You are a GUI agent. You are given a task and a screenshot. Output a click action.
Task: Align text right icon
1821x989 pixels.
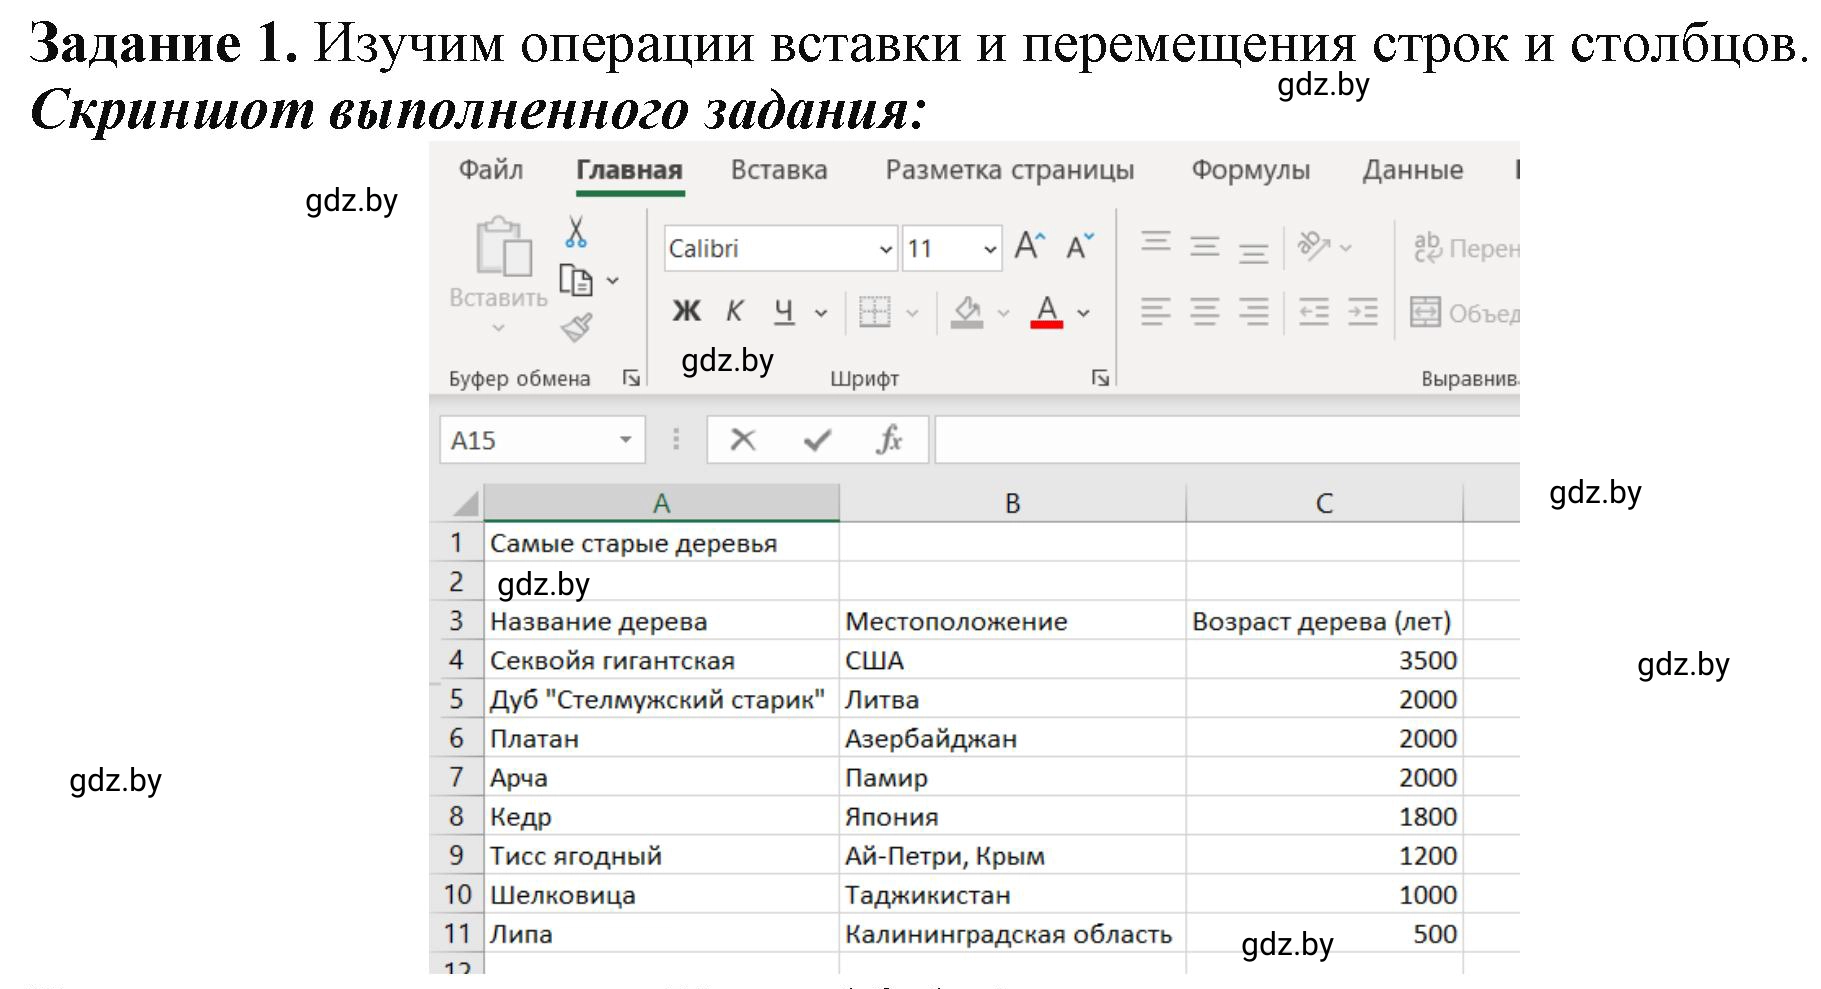click(1253, 312)
